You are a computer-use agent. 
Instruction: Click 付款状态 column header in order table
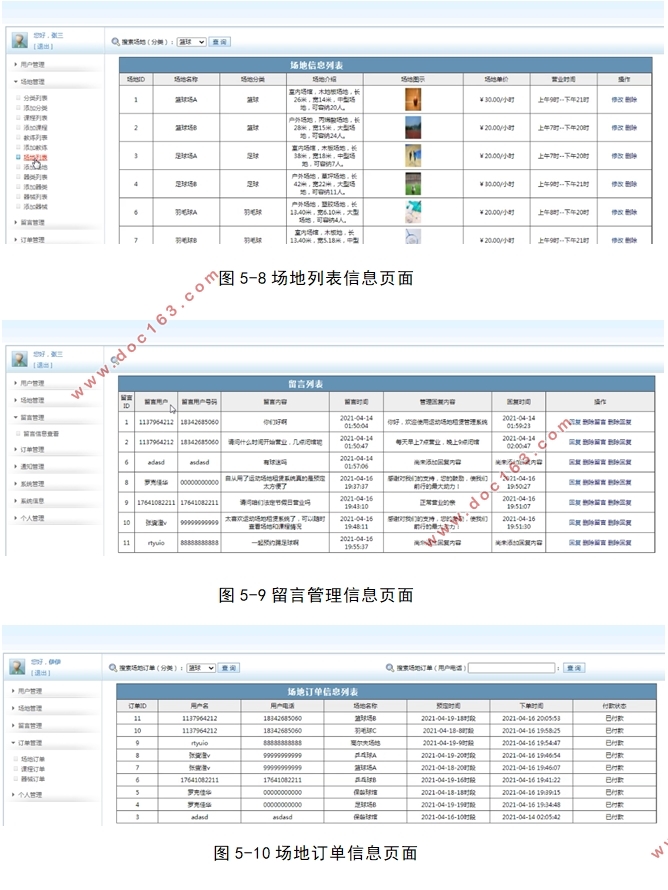[x=614, y=706]
